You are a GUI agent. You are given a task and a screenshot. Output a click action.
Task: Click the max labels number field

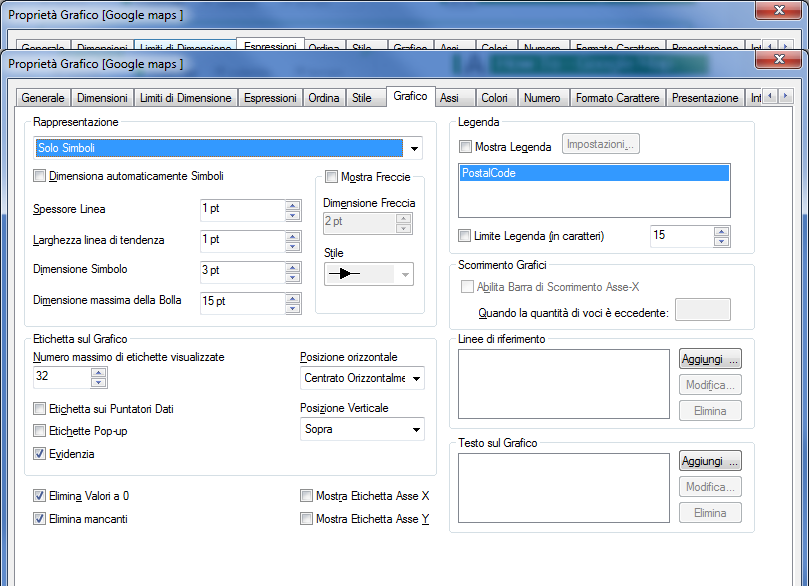pyautogui.click(x=62, y=377)
